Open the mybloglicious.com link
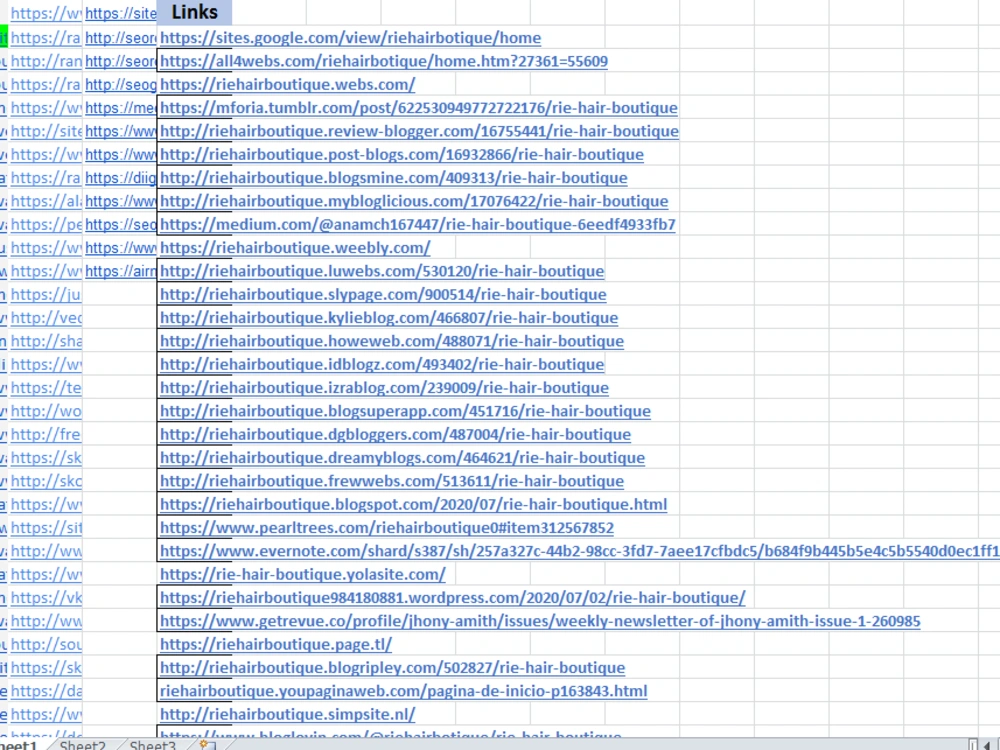Screen dimensions: 1000x750 coord(414,201)
